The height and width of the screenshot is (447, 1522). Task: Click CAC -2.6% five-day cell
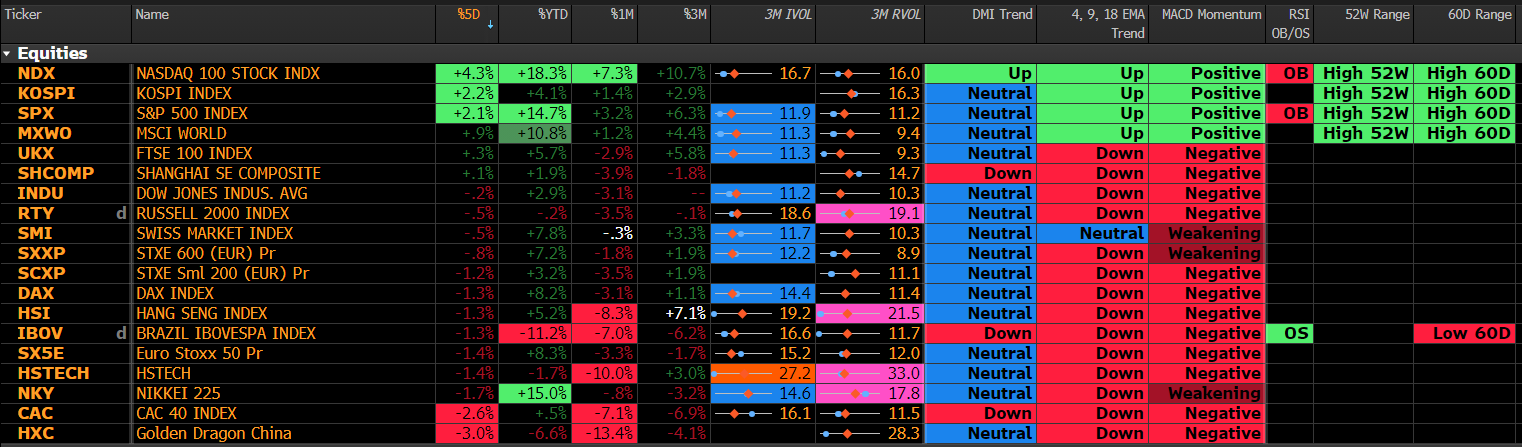click(x=467, y=413)
